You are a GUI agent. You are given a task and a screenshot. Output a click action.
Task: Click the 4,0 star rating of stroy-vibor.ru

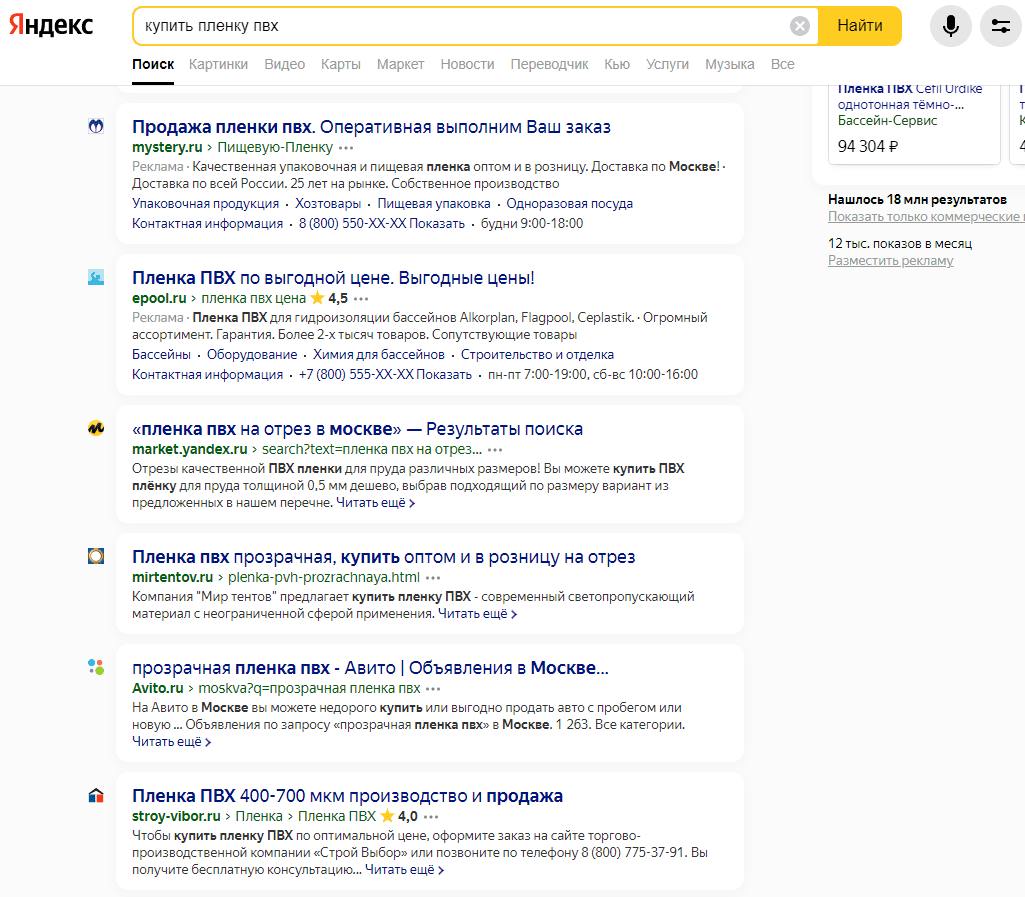(x=399, y=816)
